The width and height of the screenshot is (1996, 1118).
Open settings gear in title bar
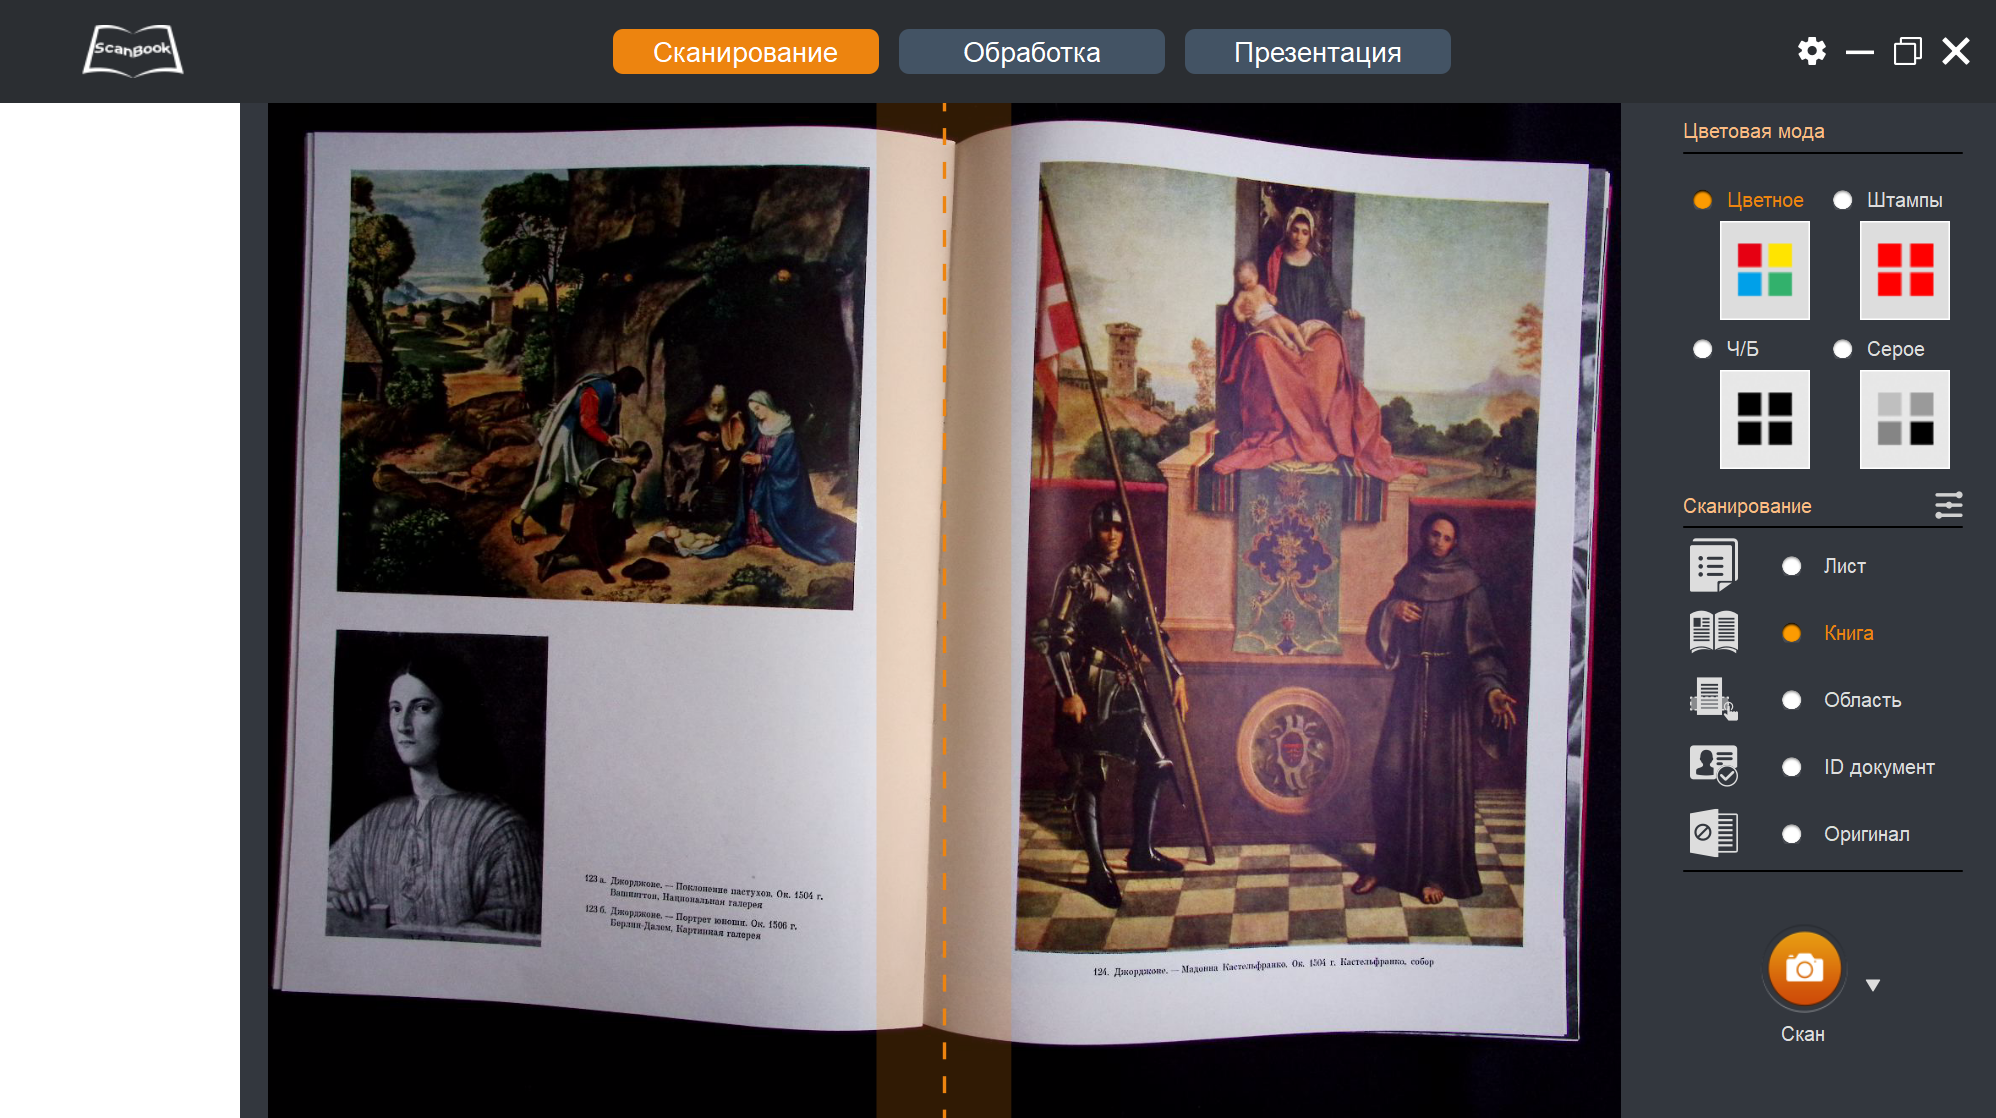[1811, 51]
